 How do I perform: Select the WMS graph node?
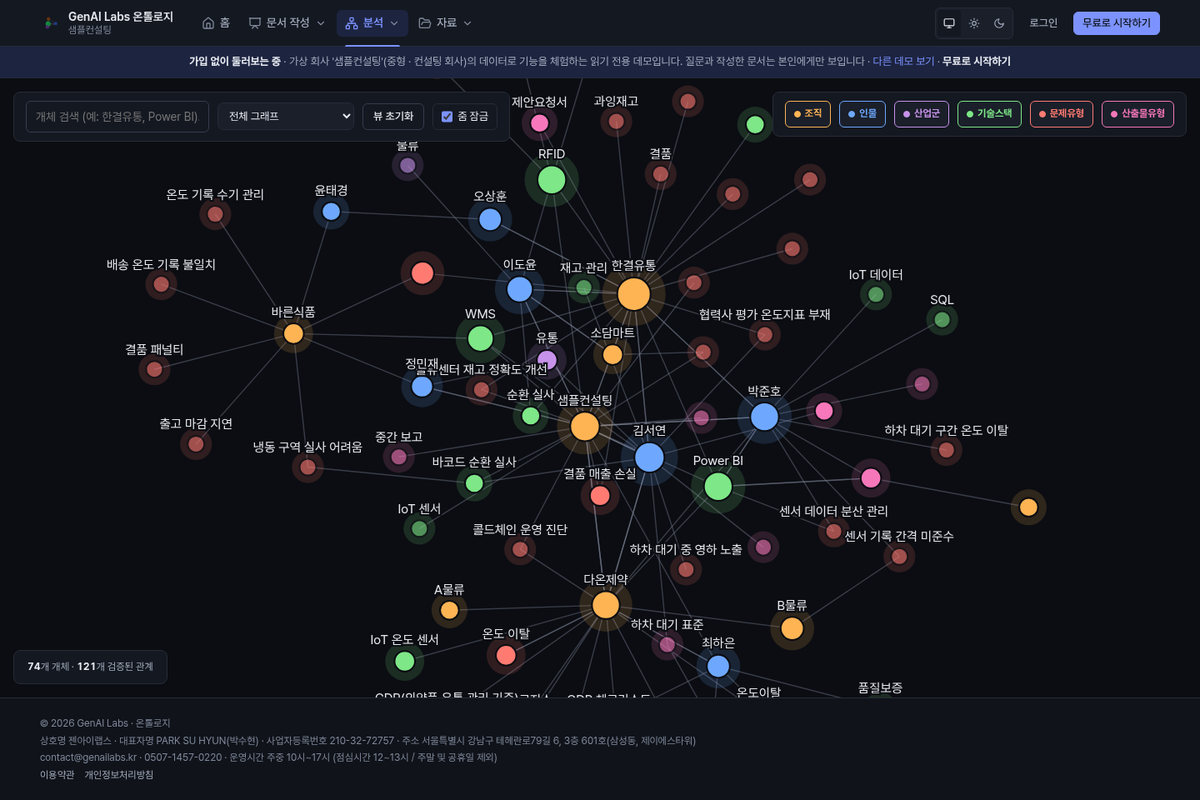pos(480,338)
